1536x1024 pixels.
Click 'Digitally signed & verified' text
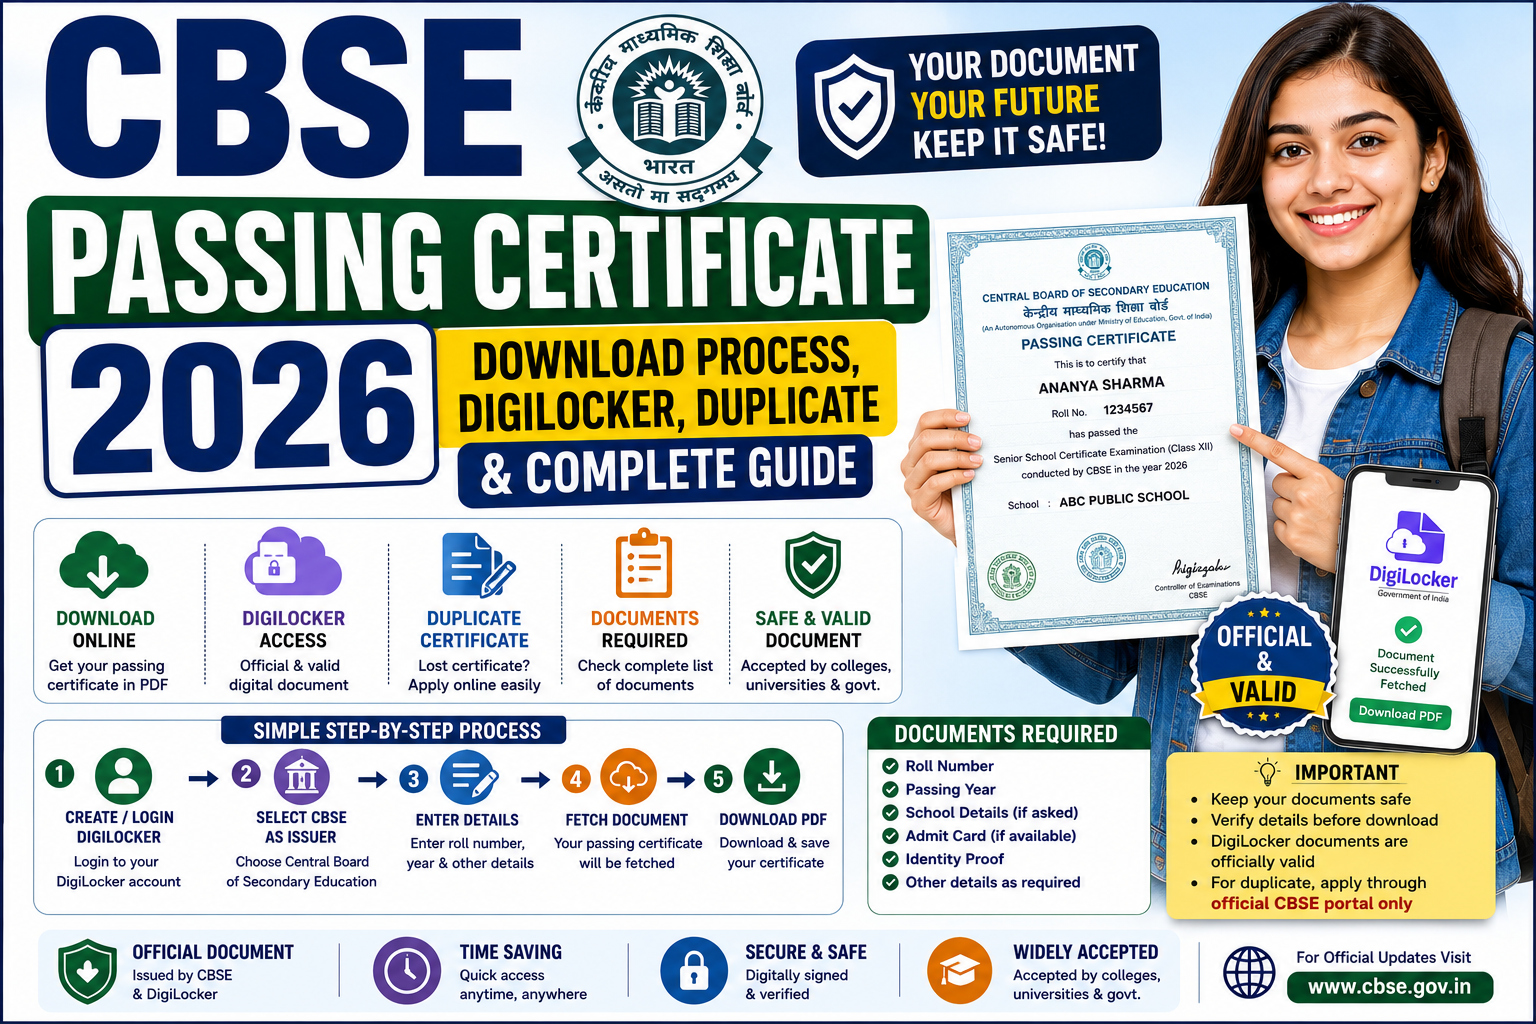click(x=796, y=984)
